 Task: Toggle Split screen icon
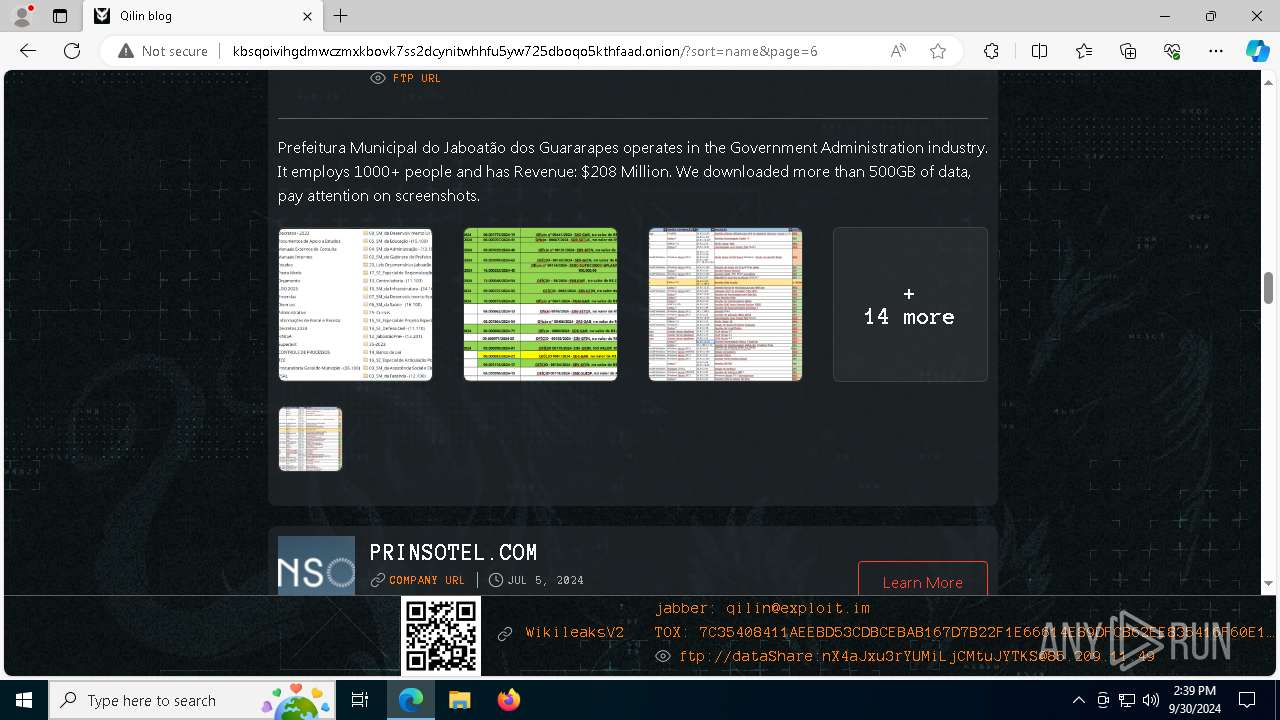pos(1039,51)
